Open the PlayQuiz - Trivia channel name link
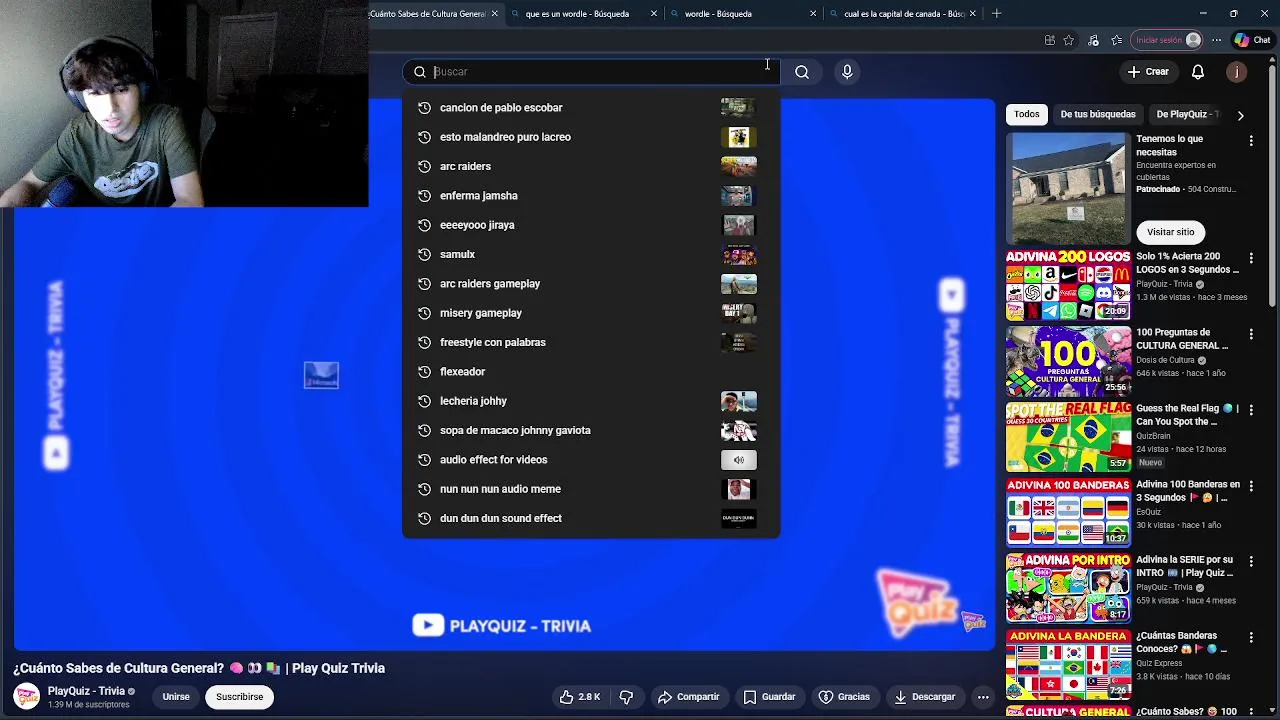 (86, 691)
